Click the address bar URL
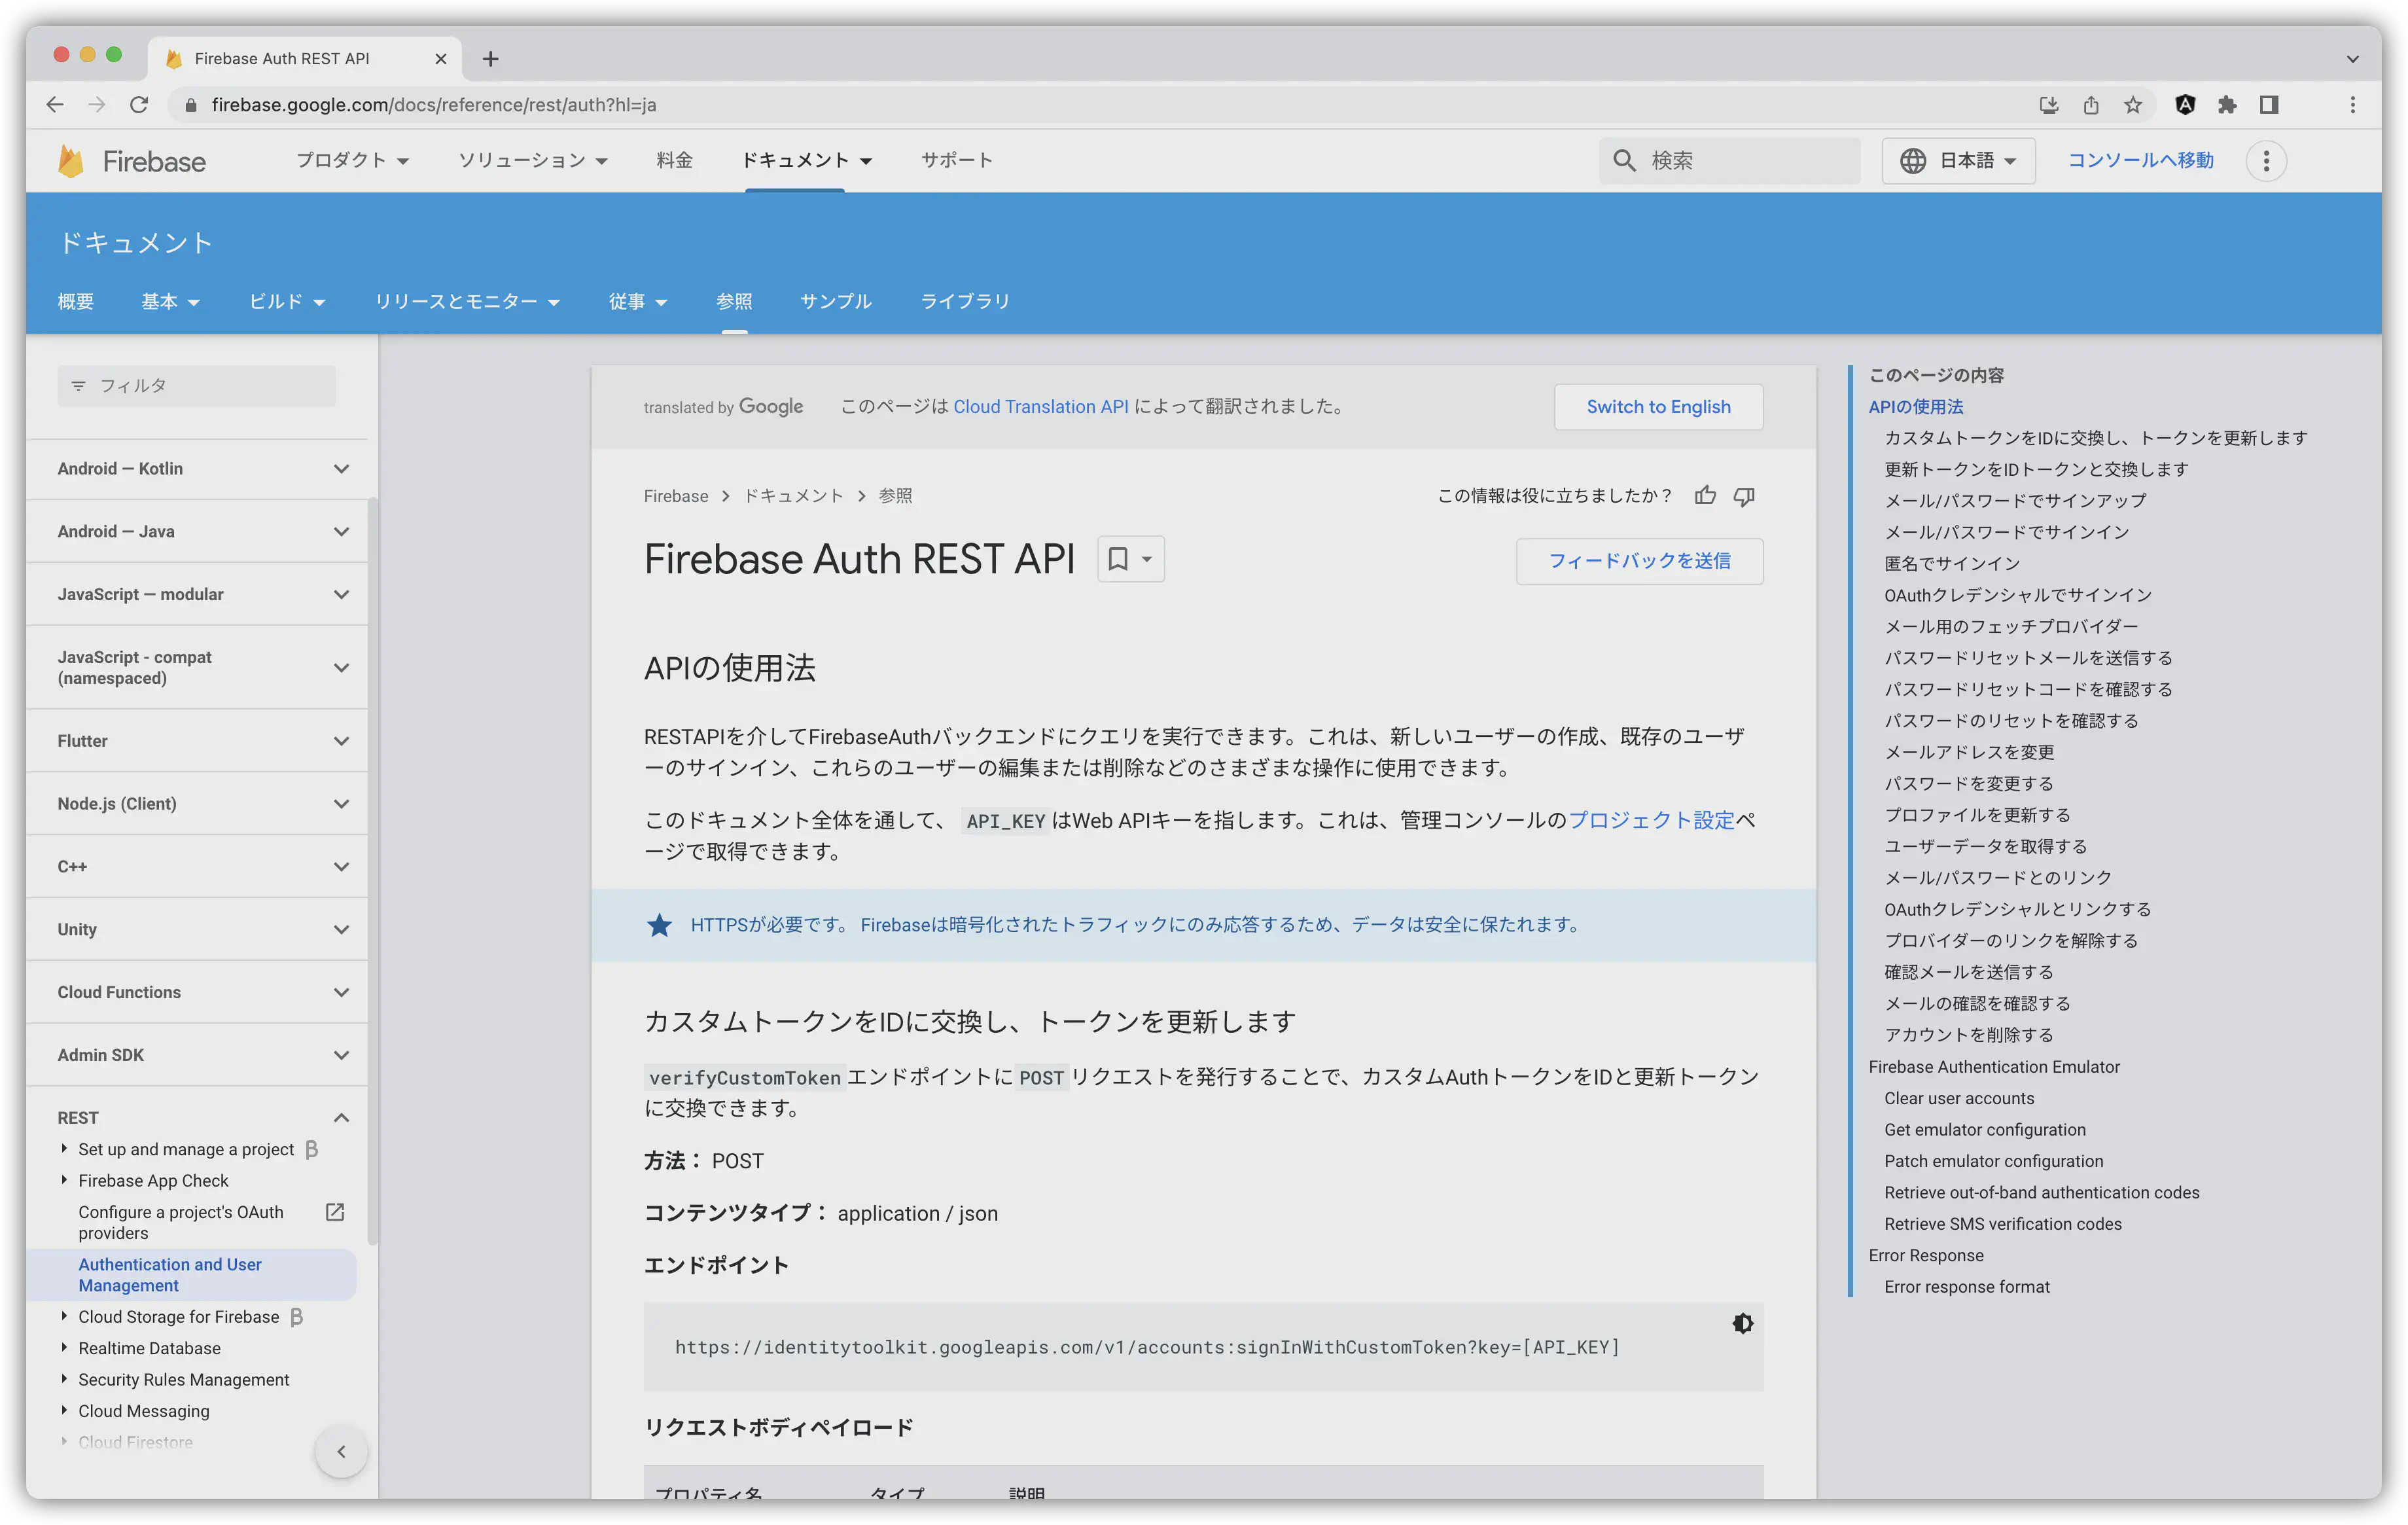2408x1525 pixels. 434,105
